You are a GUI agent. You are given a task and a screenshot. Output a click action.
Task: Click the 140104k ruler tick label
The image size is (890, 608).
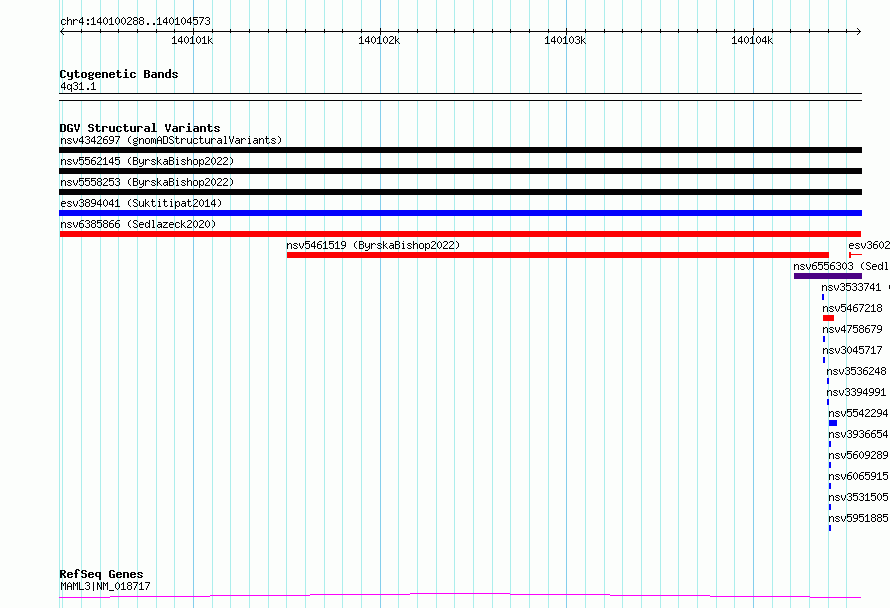point(752,40)
